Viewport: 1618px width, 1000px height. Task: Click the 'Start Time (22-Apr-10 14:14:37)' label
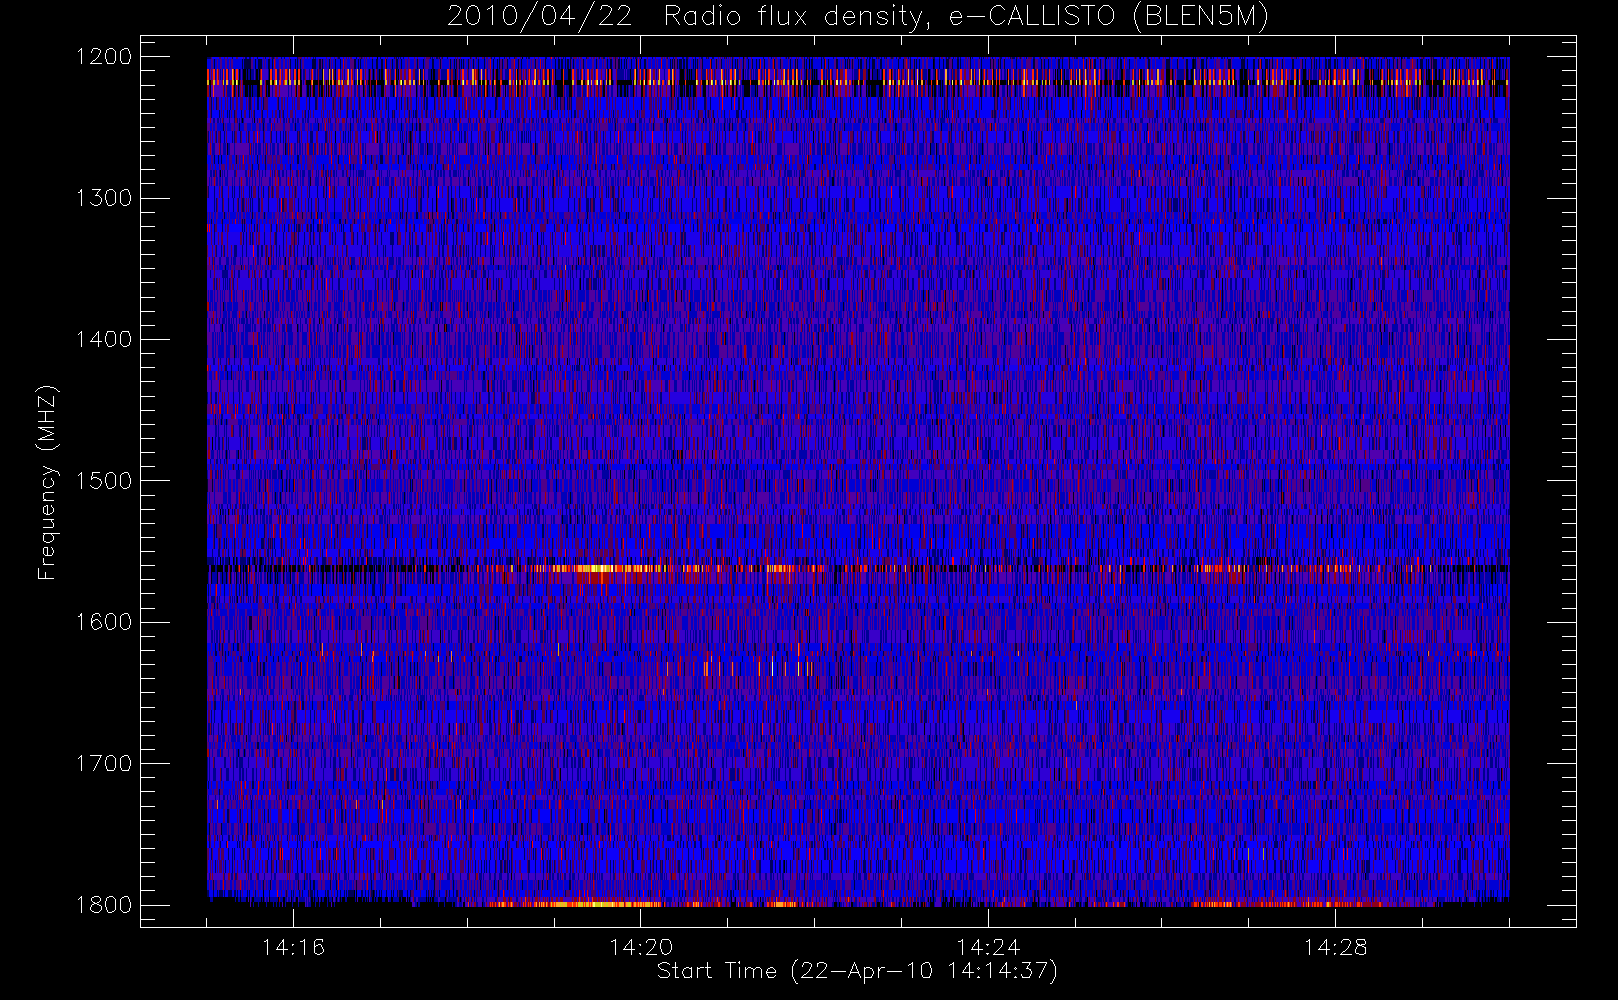[857, 971]
